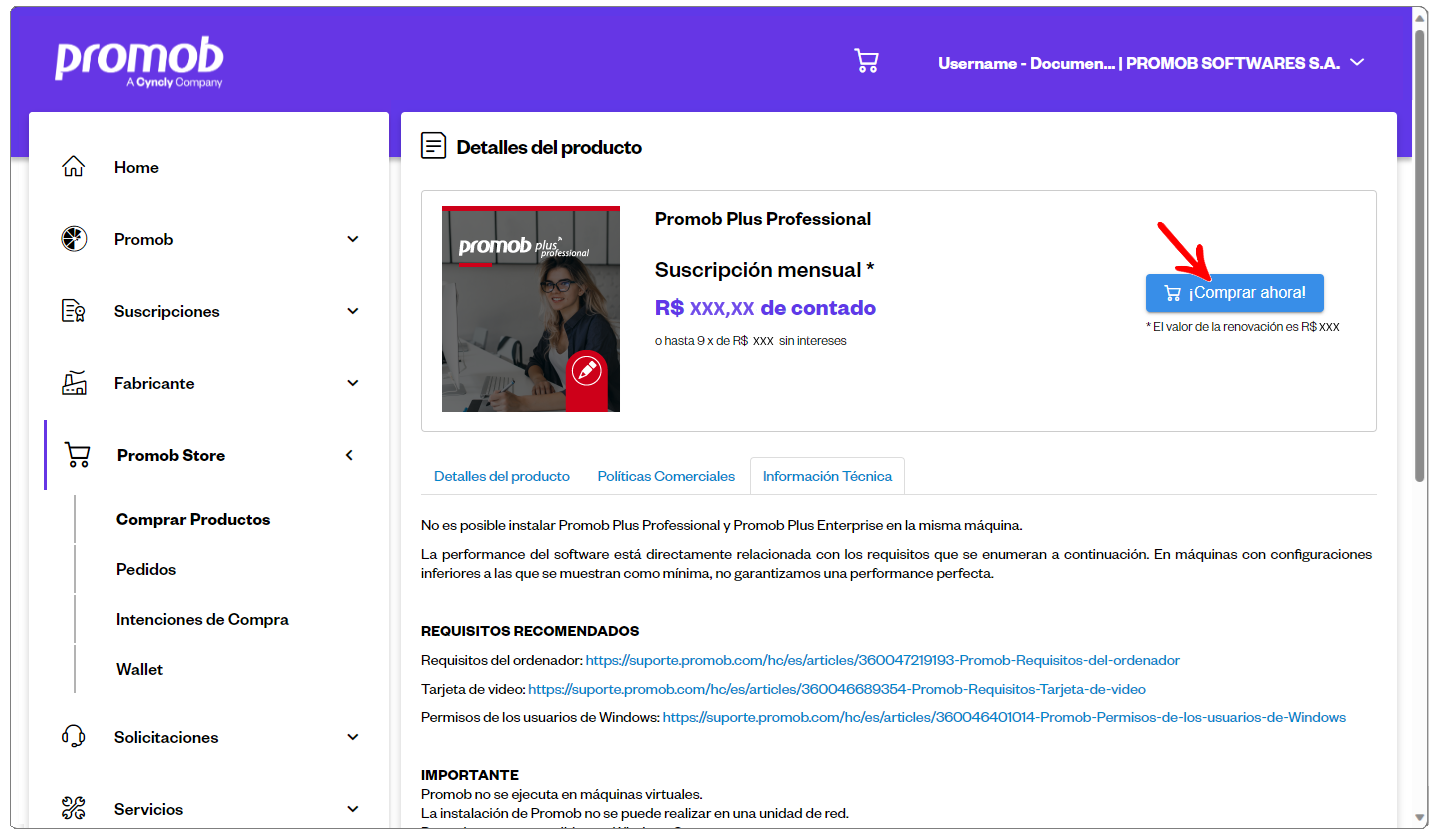Viewport: 1431px width, 836px height.
Task: Open the user account dropdown chevron
Action: (x=1357, y=62)
